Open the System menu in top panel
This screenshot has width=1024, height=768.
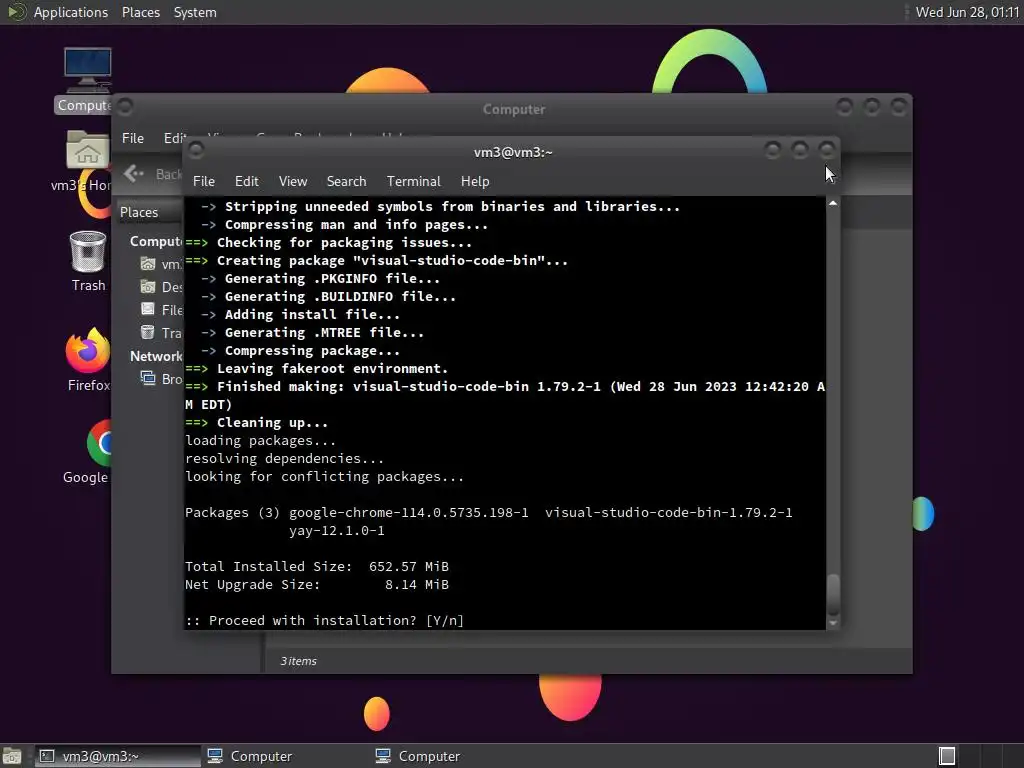pos(195,12)
